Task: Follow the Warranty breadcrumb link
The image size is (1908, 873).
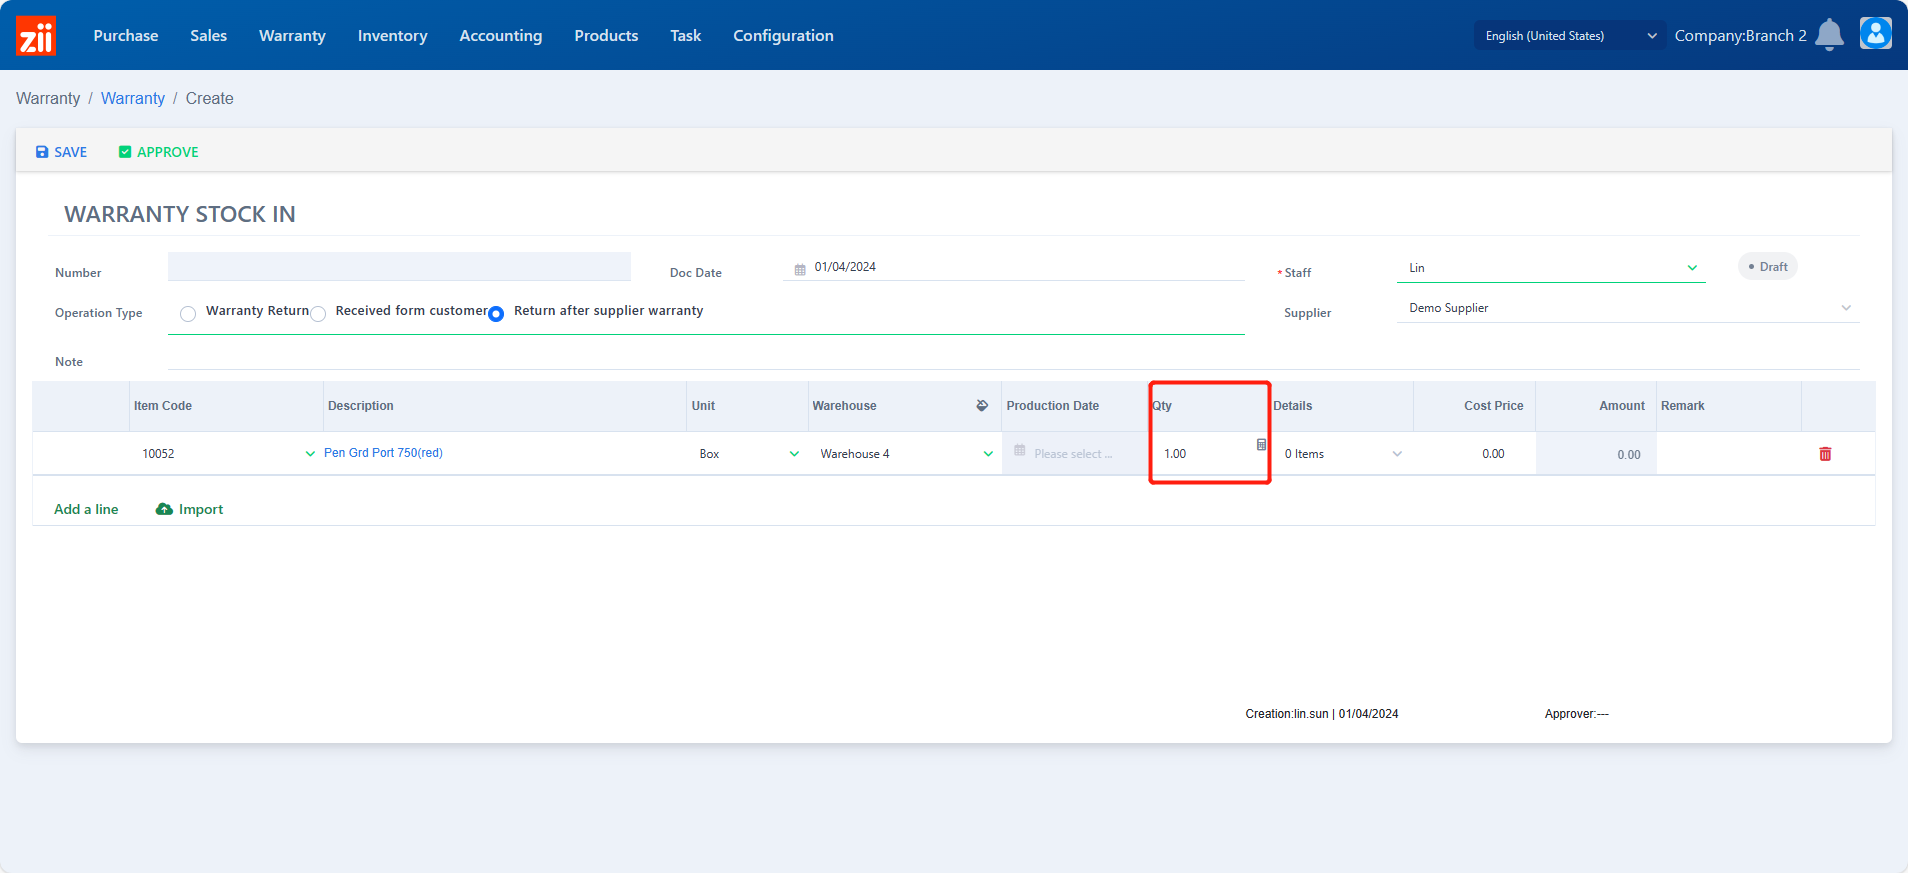Action: click(133, 98)
